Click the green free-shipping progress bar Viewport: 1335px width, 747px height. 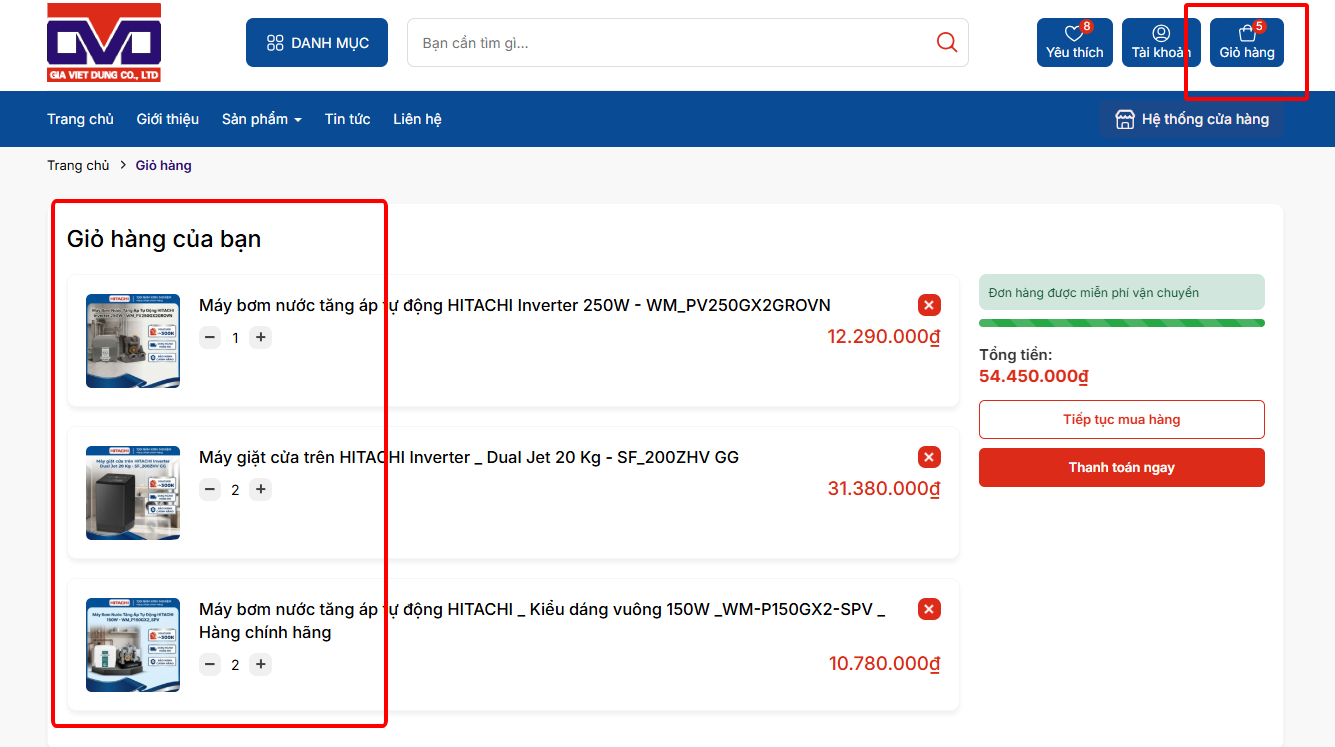click(x=1122, y=323)
